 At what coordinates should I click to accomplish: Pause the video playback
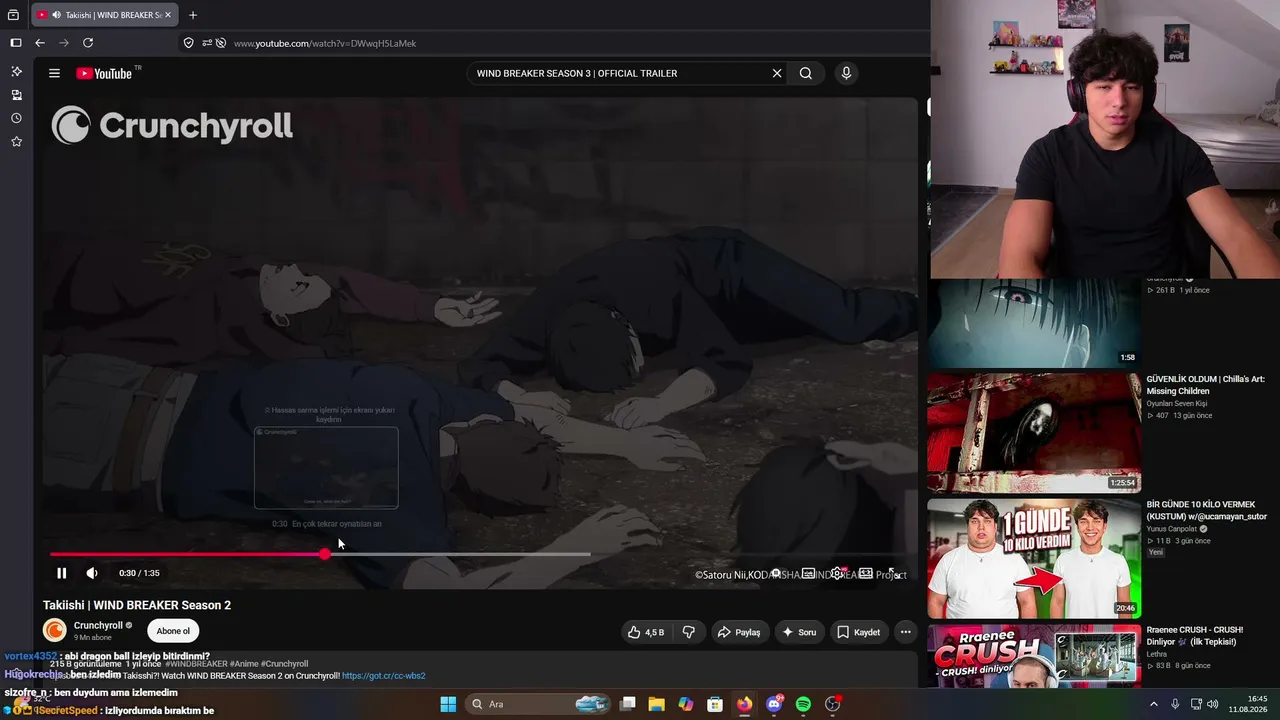point(61,573)
